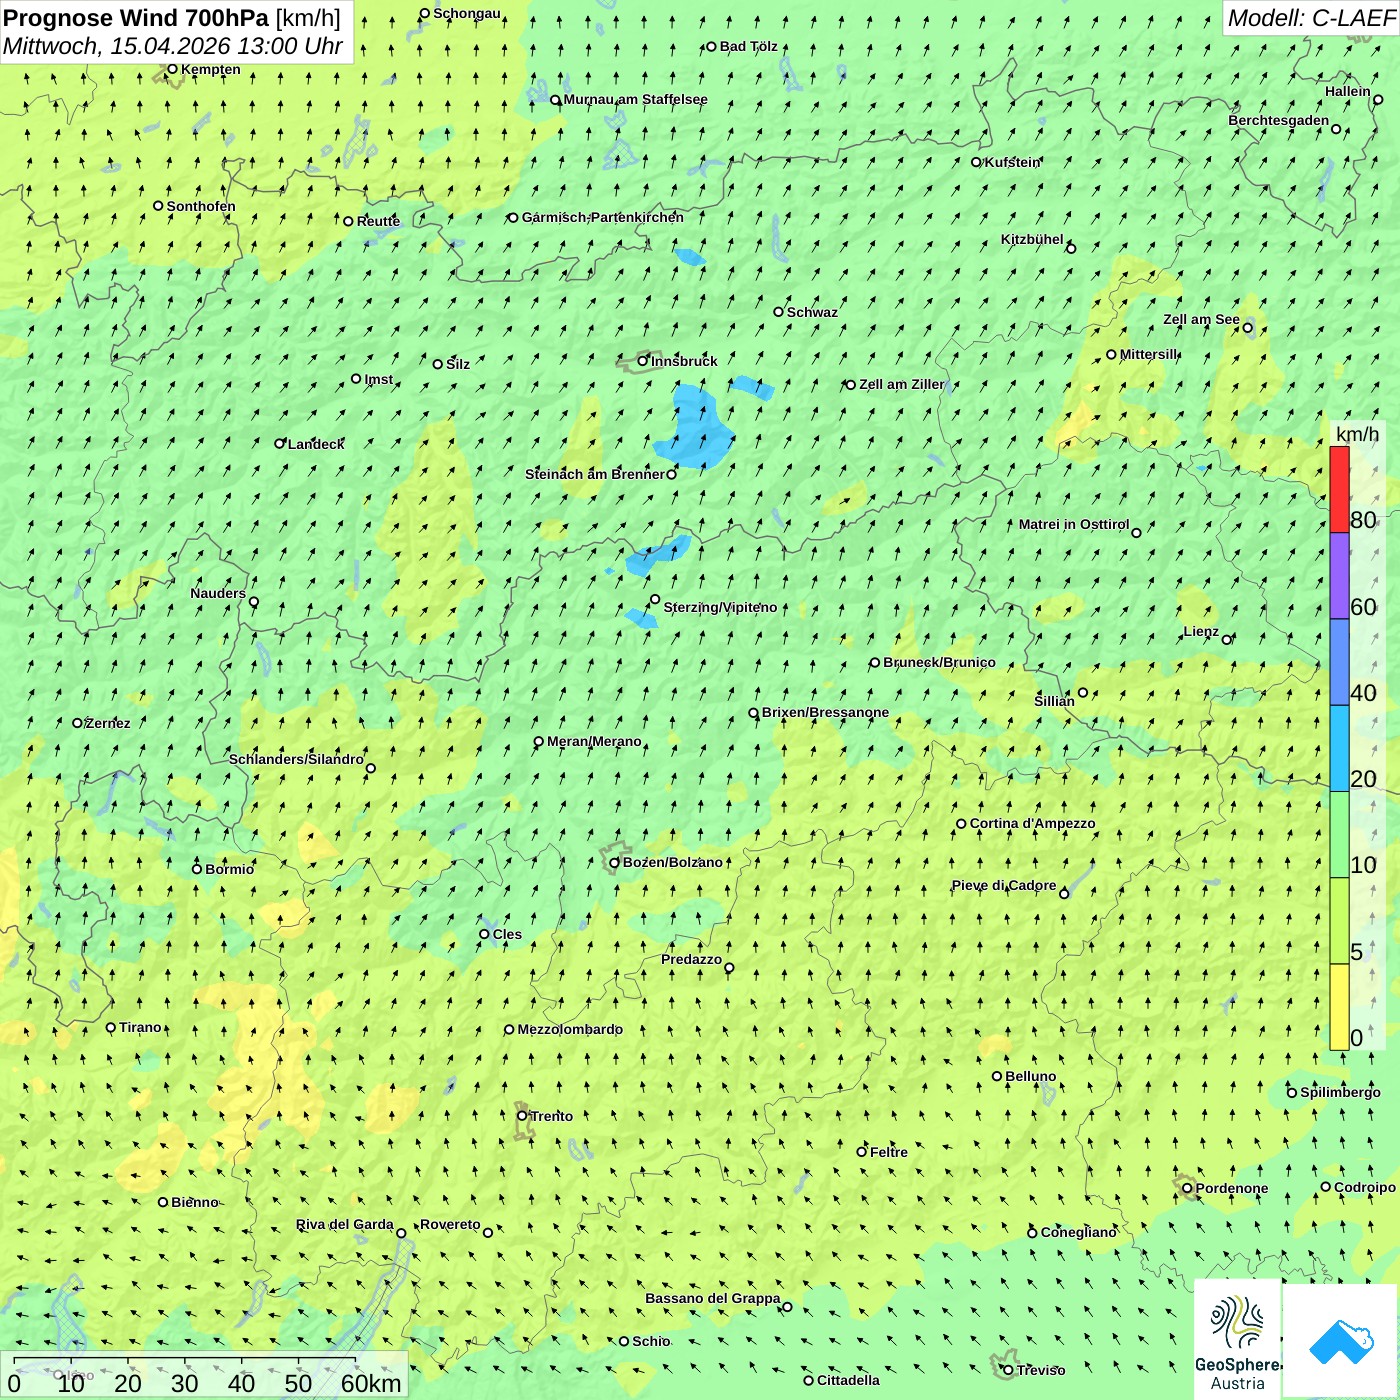Click the Garmisch-Partenkirchen label
1400x1400 pixels.
point(603,217)
